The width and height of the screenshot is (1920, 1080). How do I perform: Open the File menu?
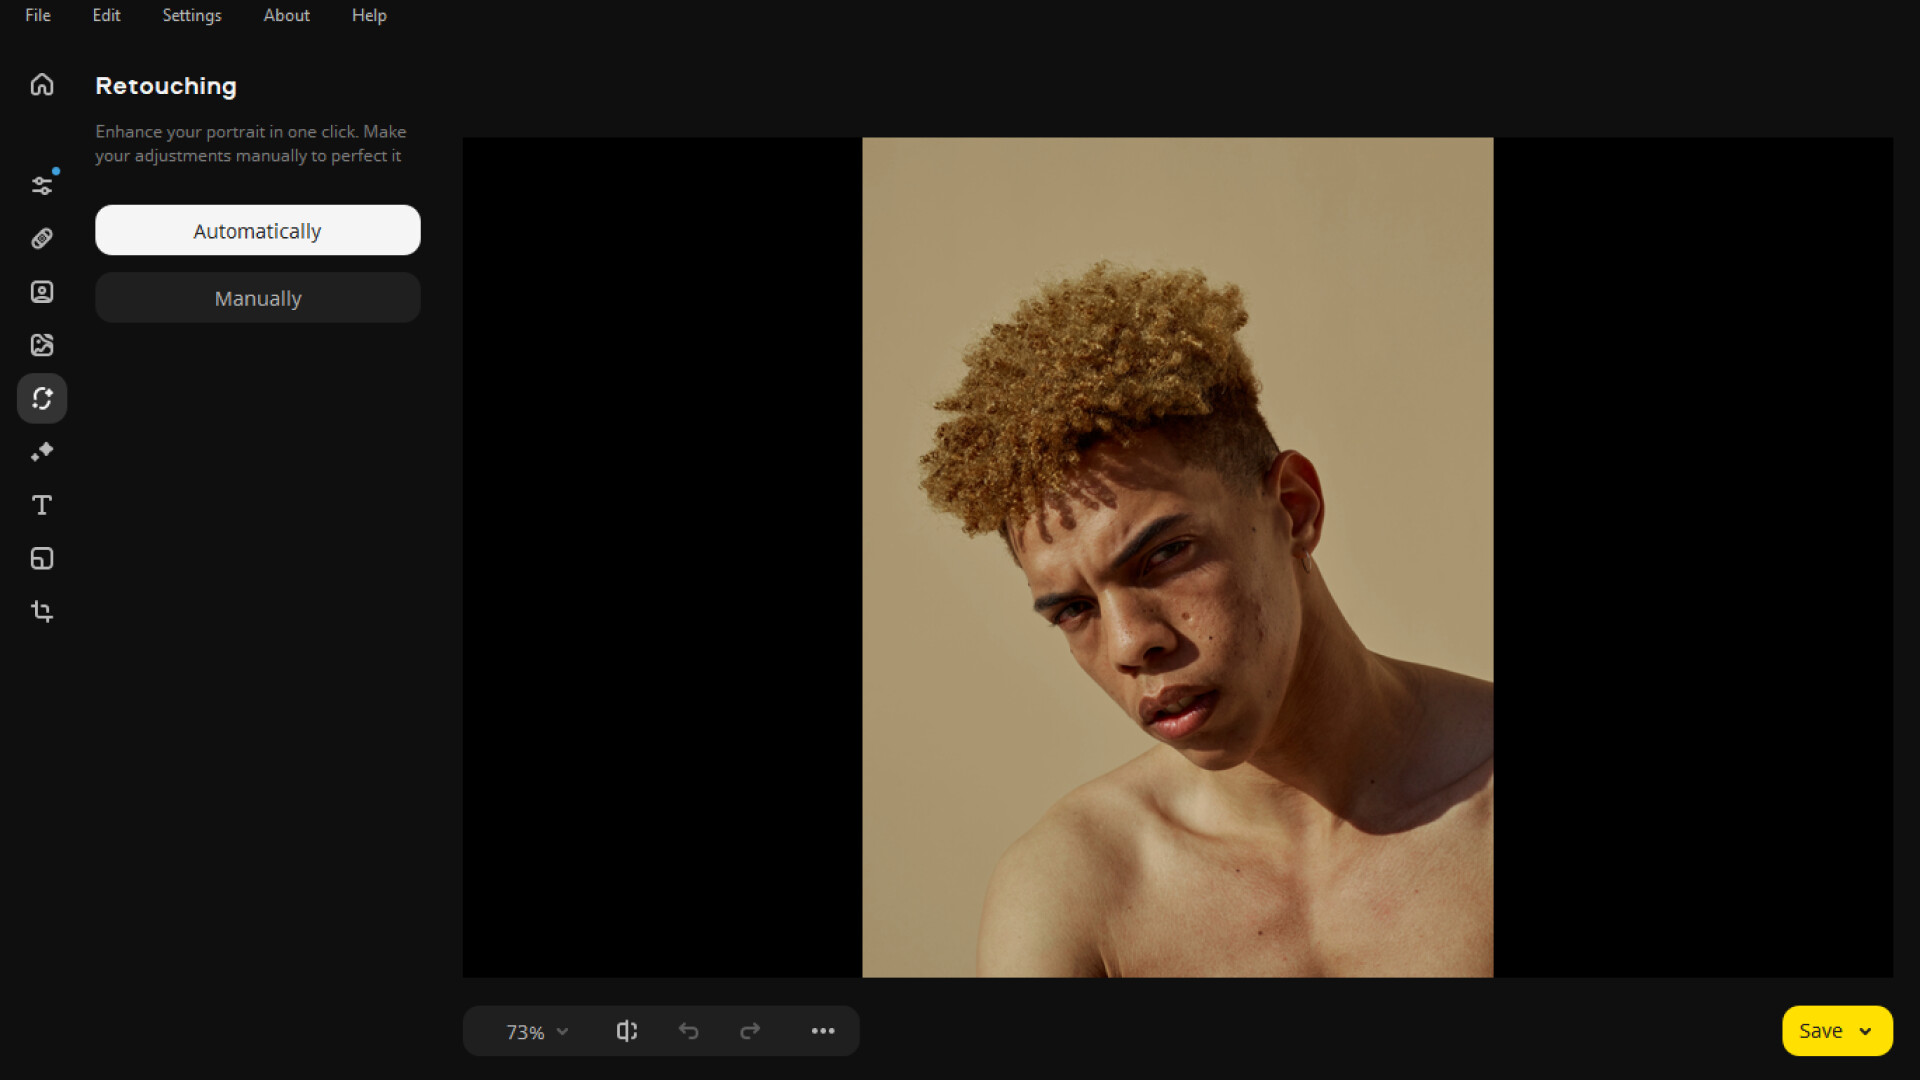(38, 15)
